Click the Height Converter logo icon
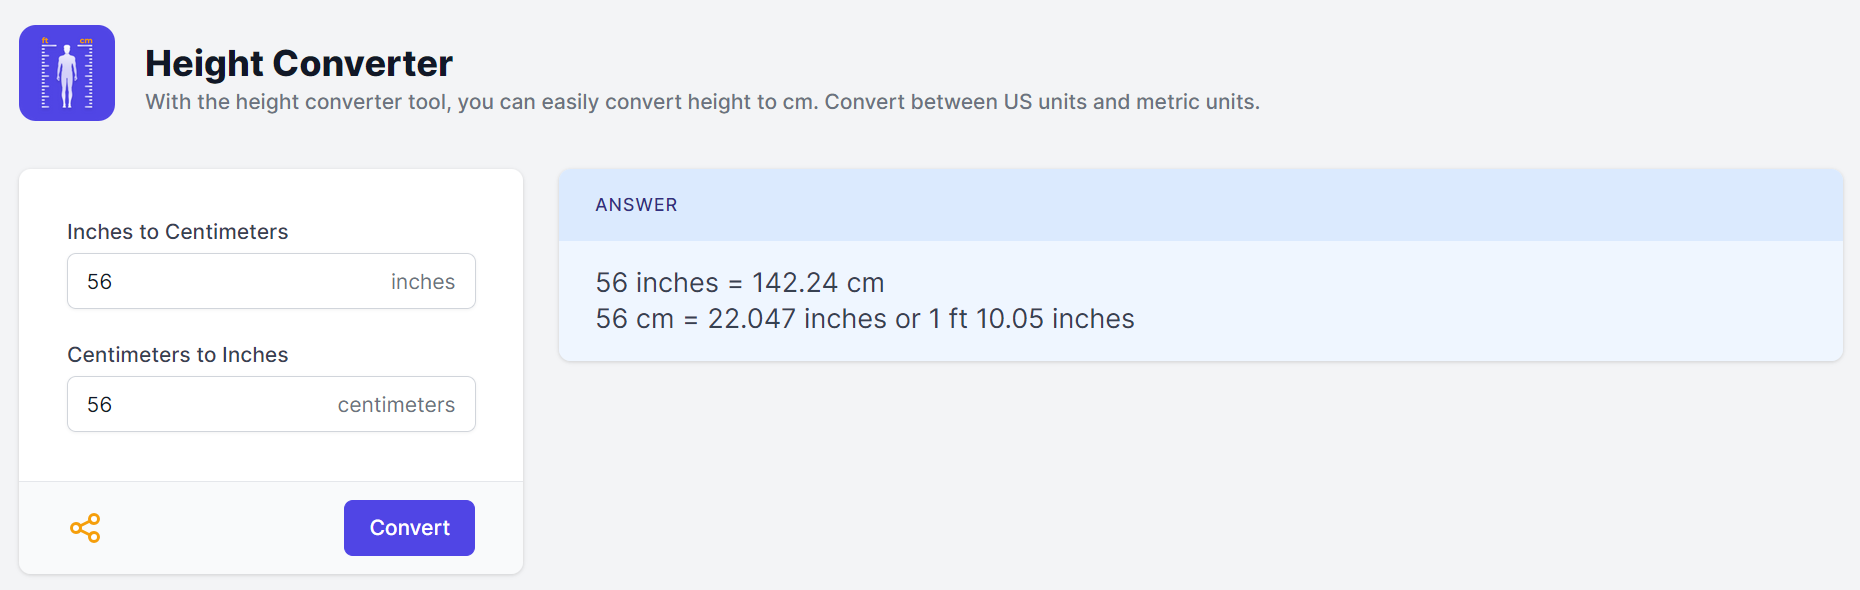Screen dimensions: 1860x590 [67, 73]
